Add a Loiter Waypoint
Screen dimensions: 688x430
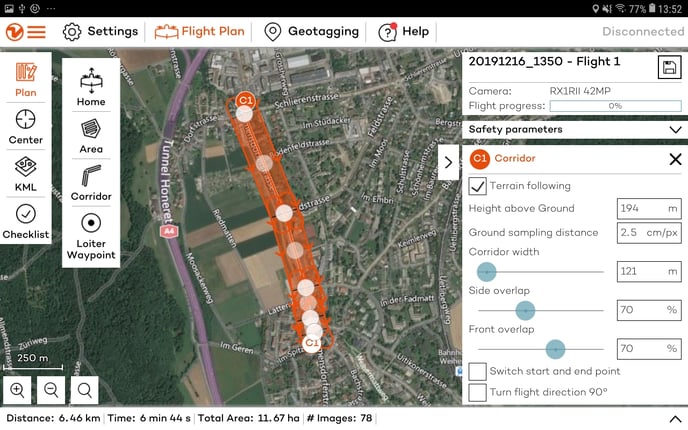91,236
